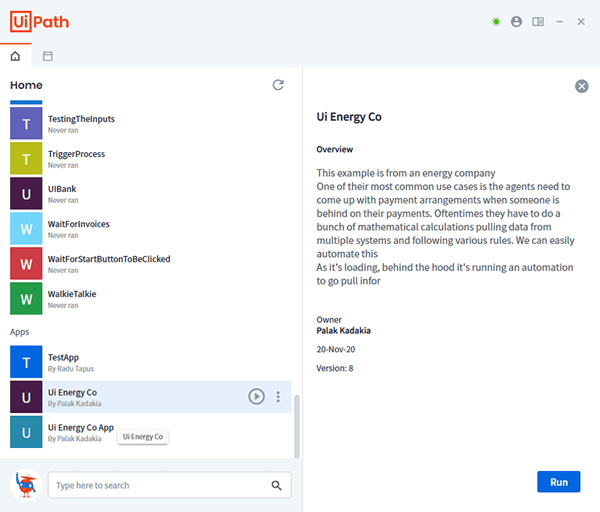Select the TriggerProcess tile icon
Screen dimensions: 600x512
point(26,158)
